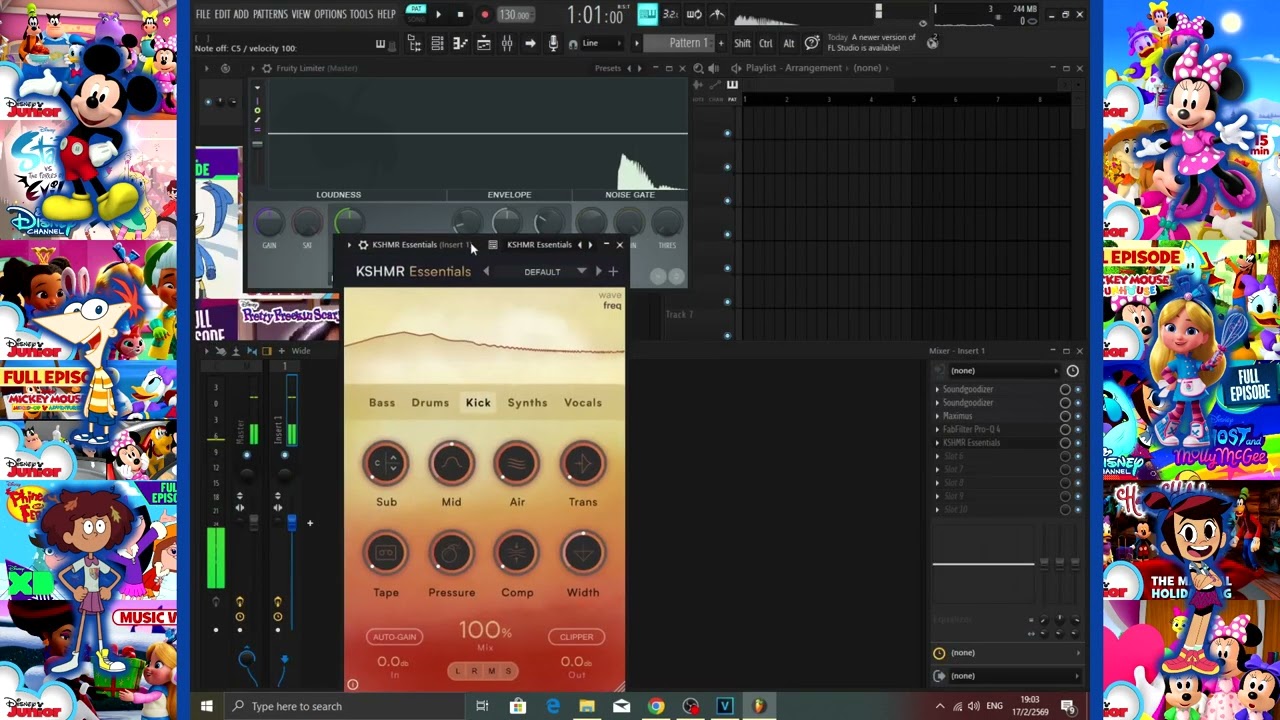Click the Sub knob
The height and width of the screenshot is (720, 1280).
pyautogui.click(x=386, y=464)
